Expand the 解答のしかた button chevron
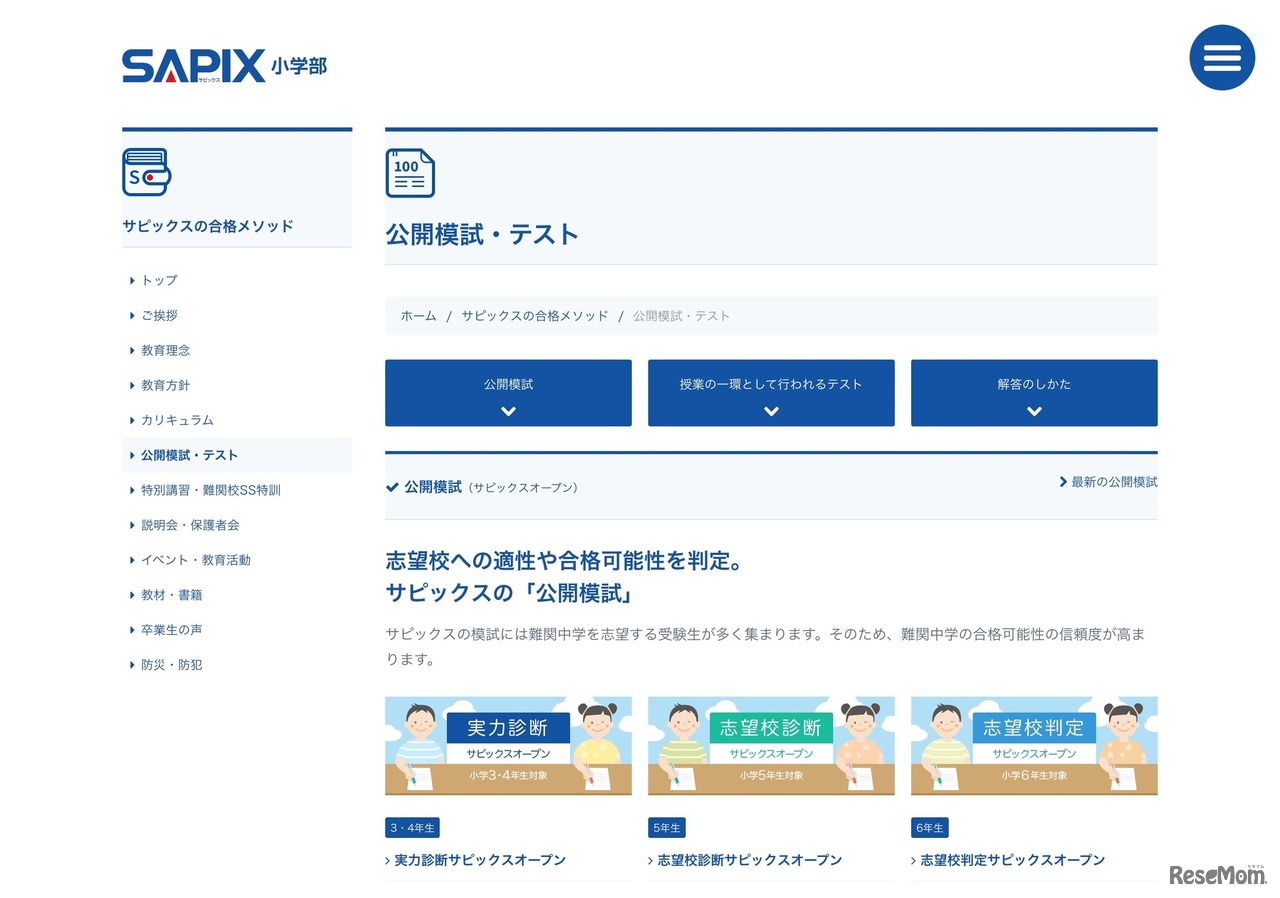This screenshot has width=1280, height=898. 1034,411
